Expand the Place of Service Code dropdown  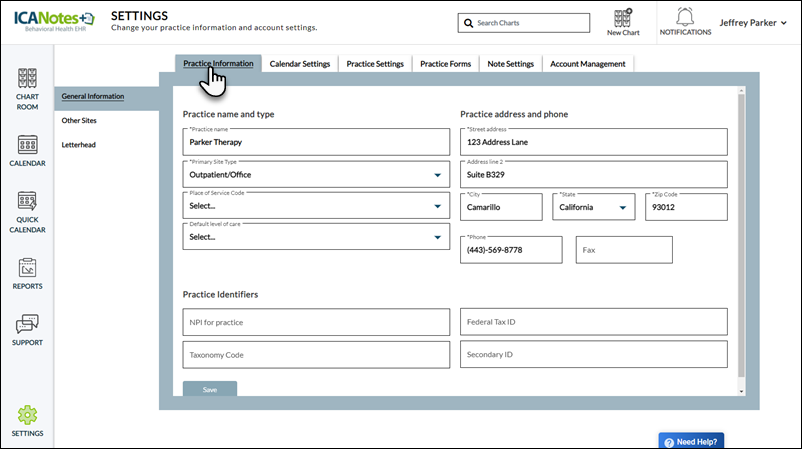pos(436,206)
